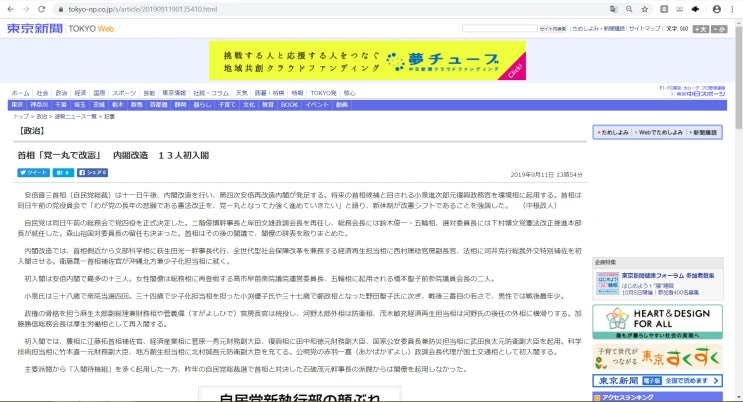
Task: Select スポーツ in the main navigation
Action: click(x=124, y=93)
